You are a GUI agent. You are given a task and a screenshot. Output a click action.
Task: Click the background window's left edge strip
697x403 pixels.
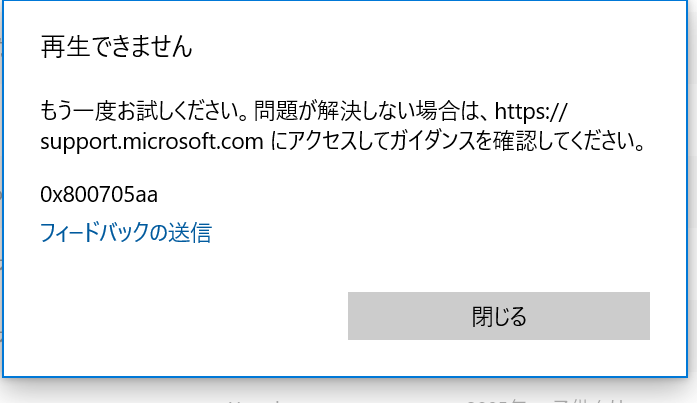click(x=1, y=200)
